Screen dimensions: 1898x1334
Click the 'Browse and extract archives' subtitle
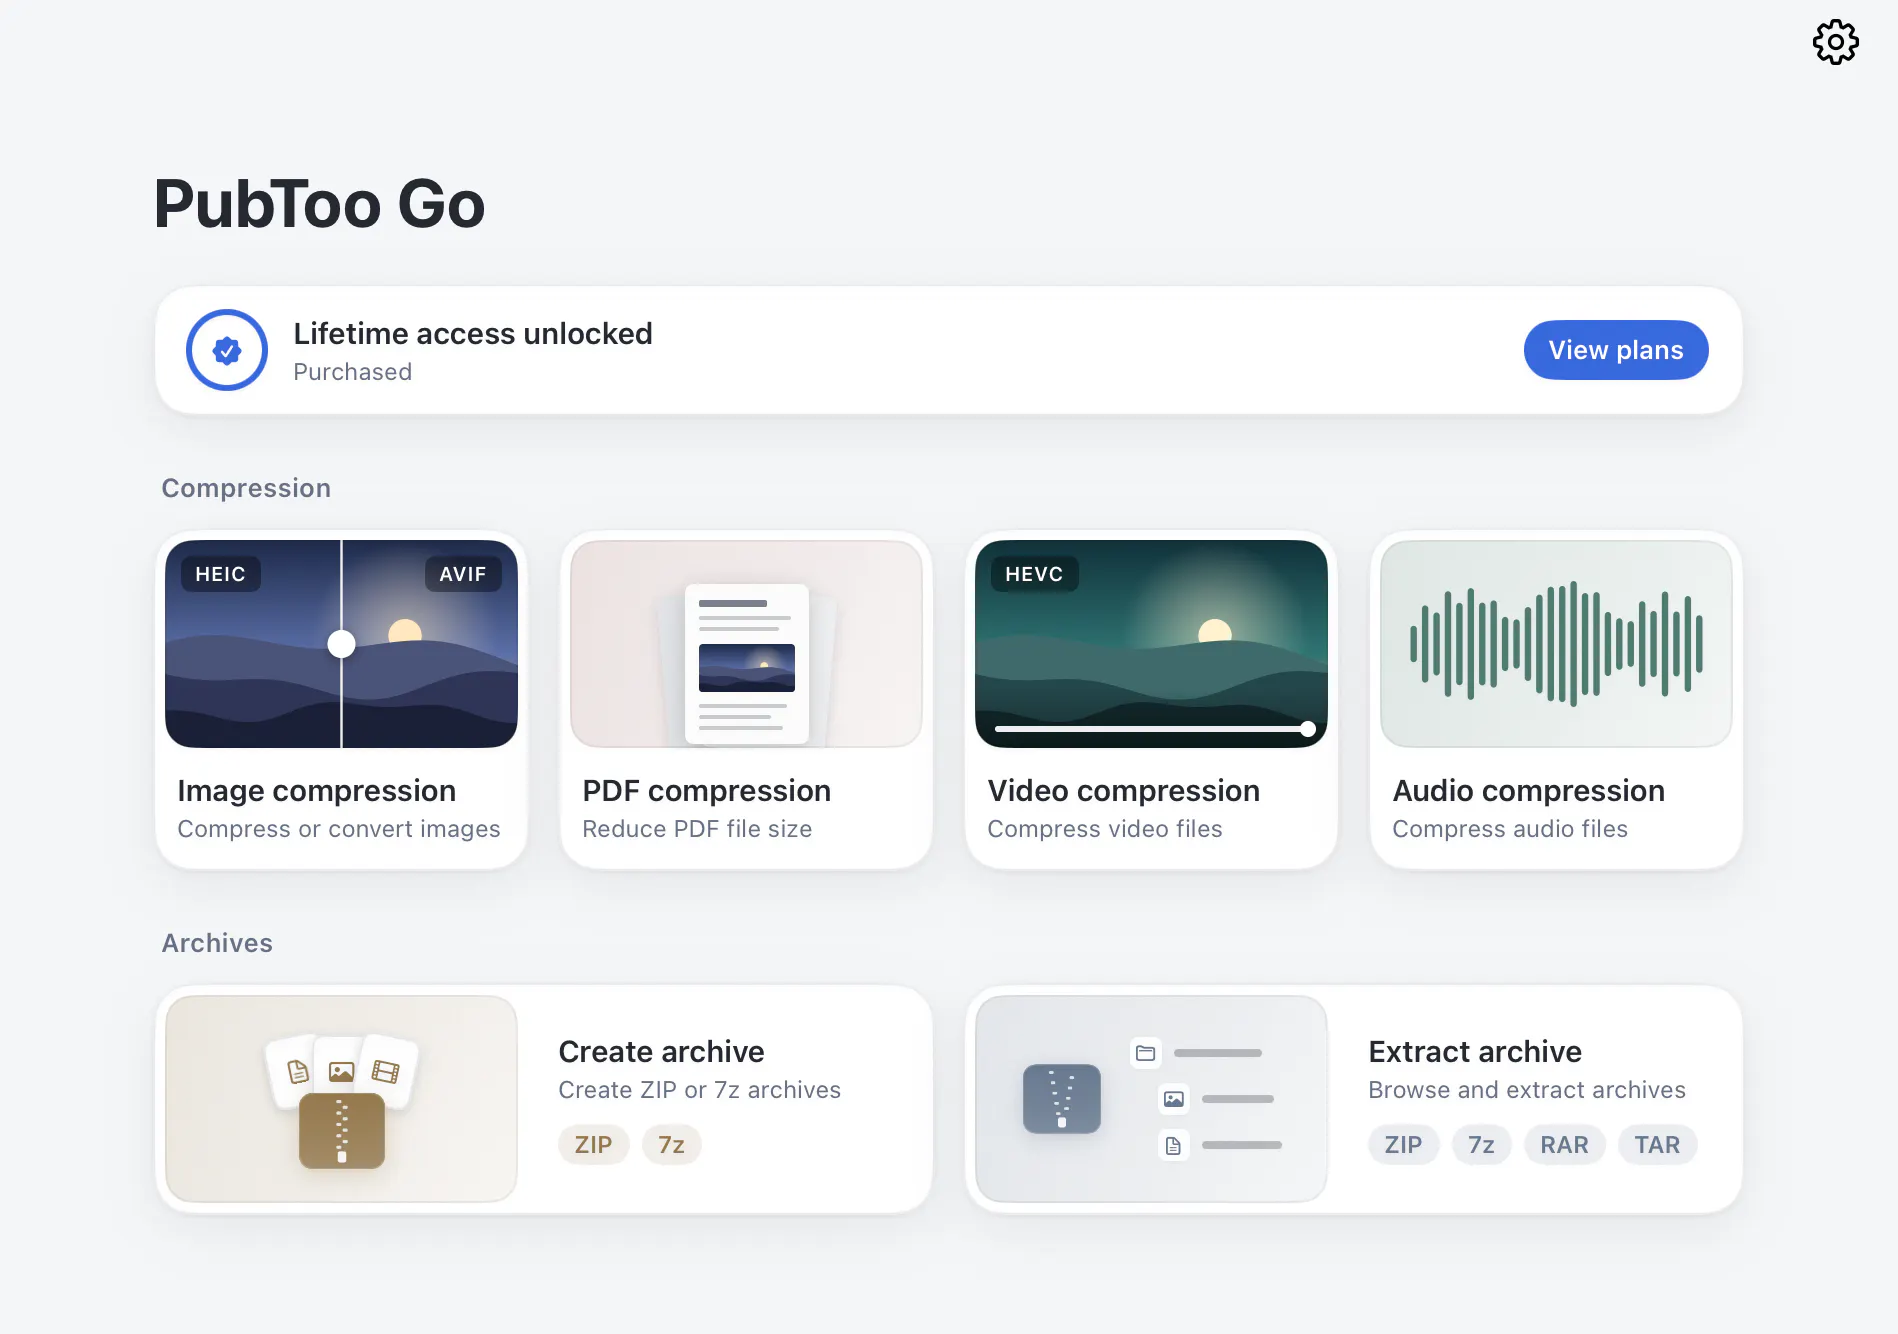1526,1090
